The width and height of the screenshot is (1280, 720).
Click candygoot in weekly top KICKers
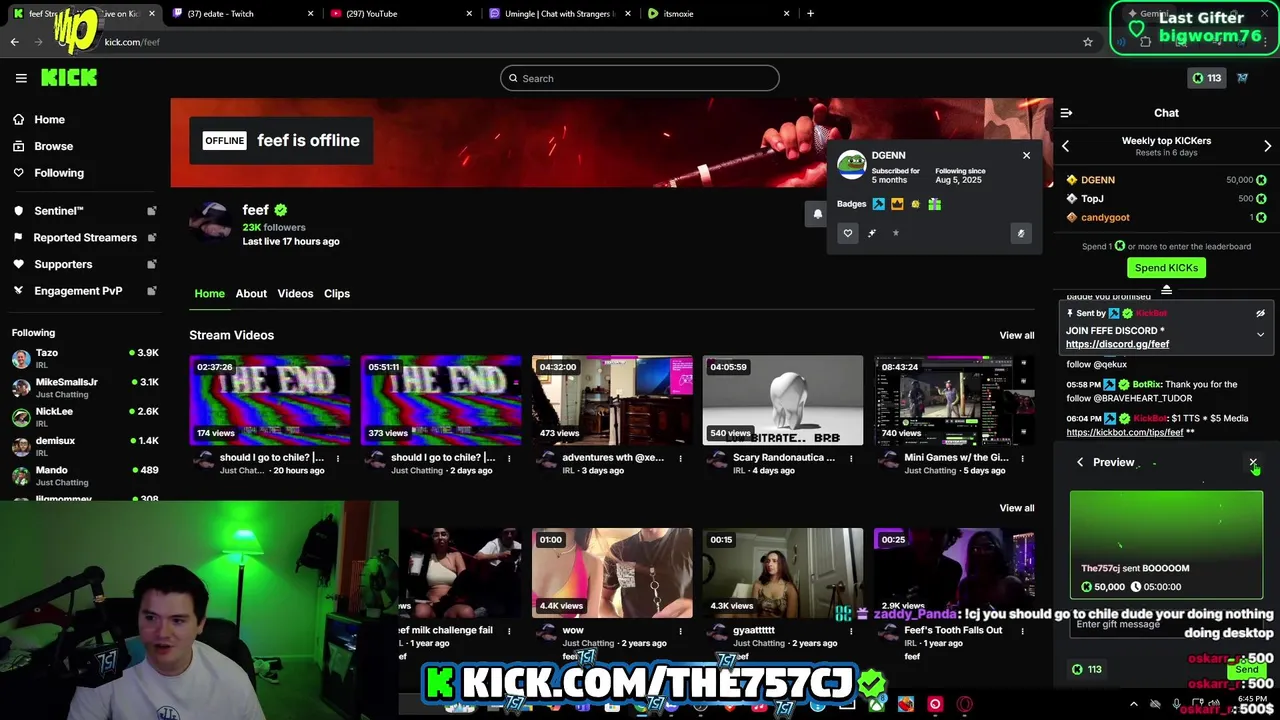coord(1105,217)
